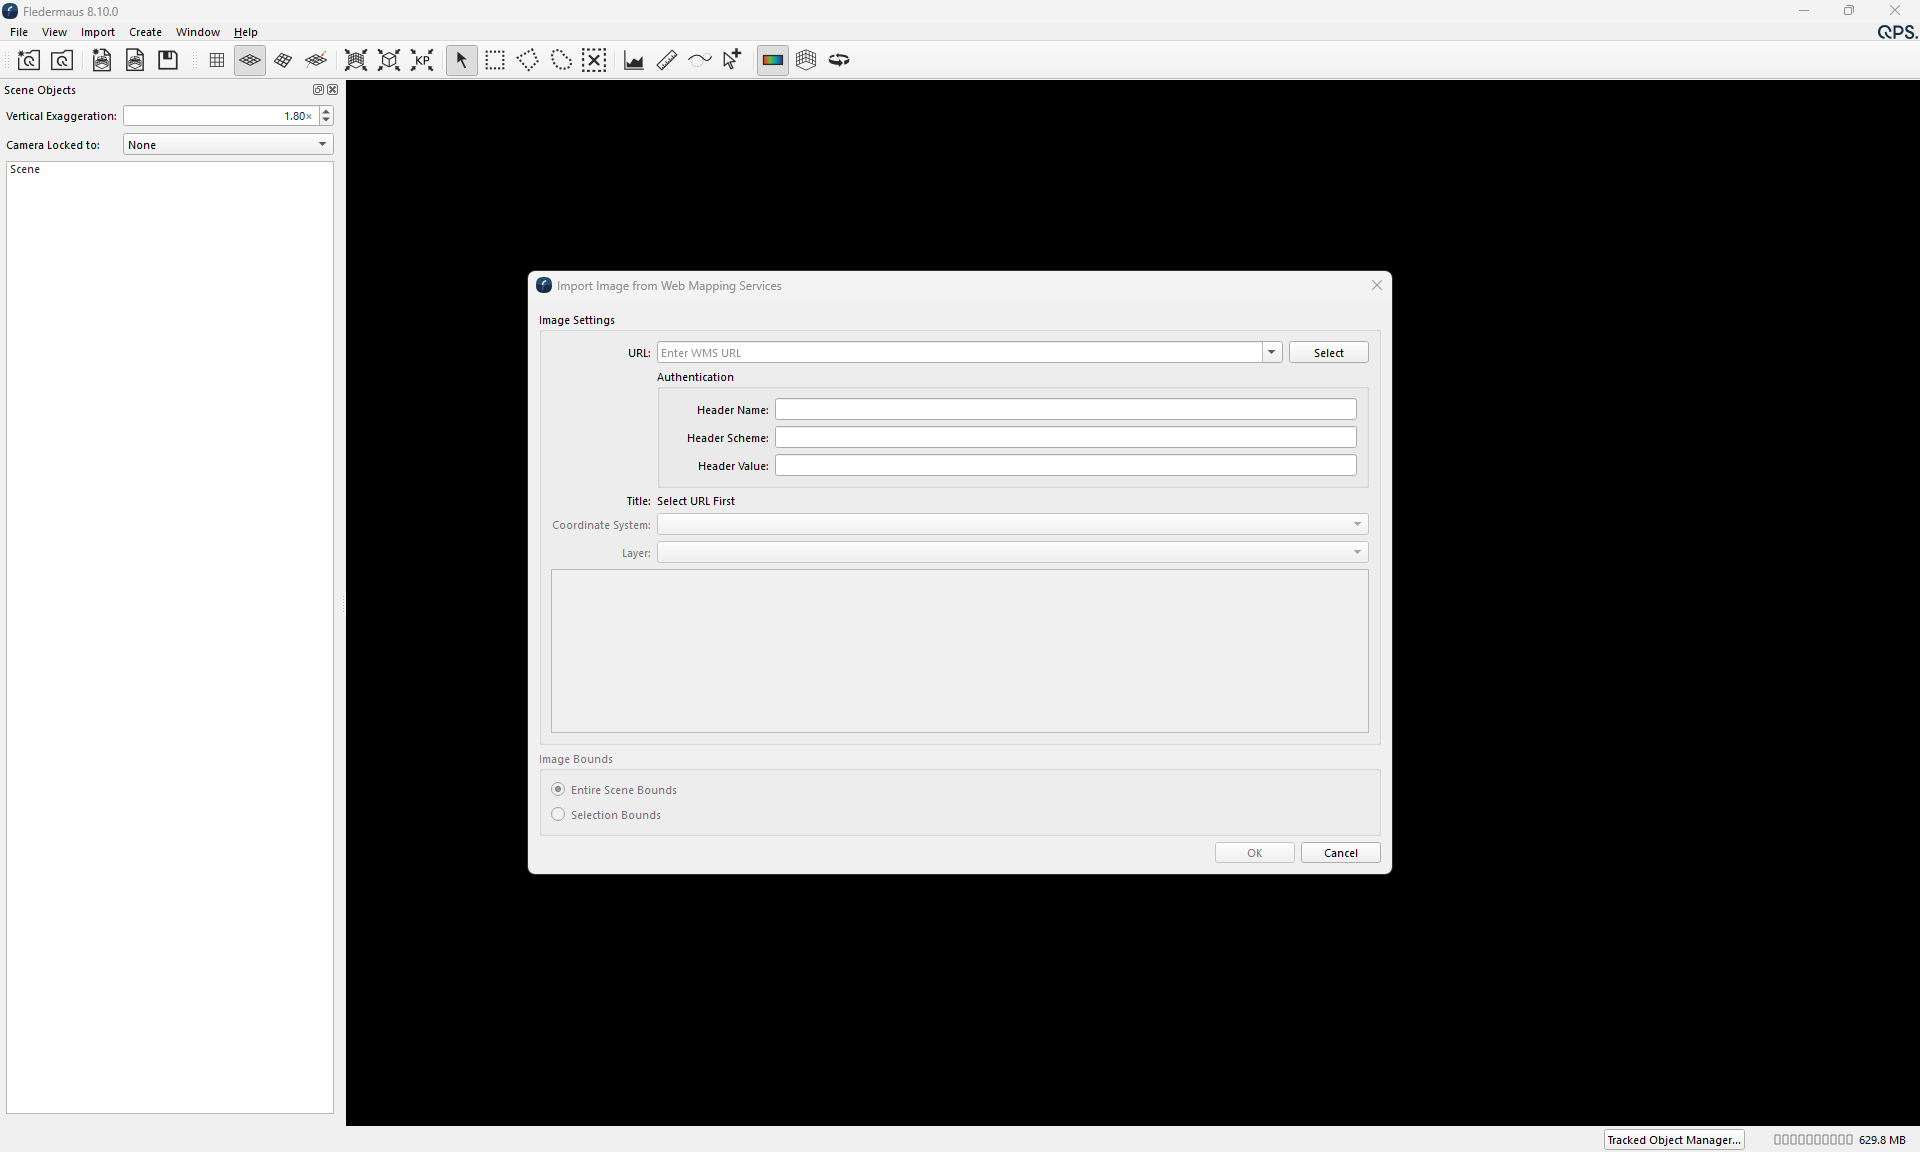
Task: Expand the WMS URL dropdown arrow
Action: 1272,353
